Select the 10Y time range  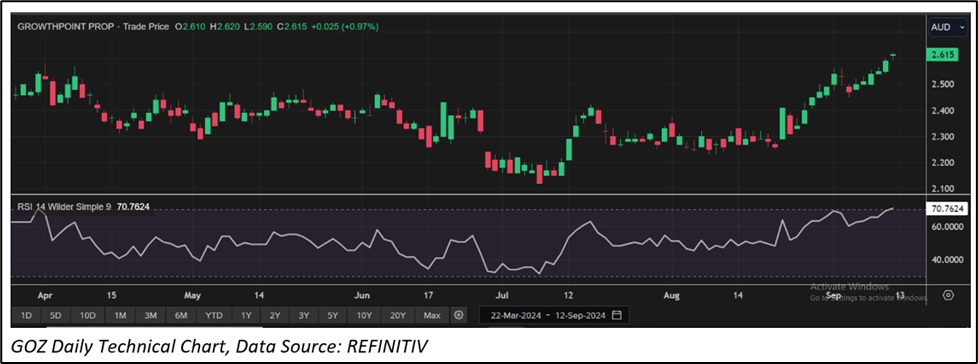point(364,316)
